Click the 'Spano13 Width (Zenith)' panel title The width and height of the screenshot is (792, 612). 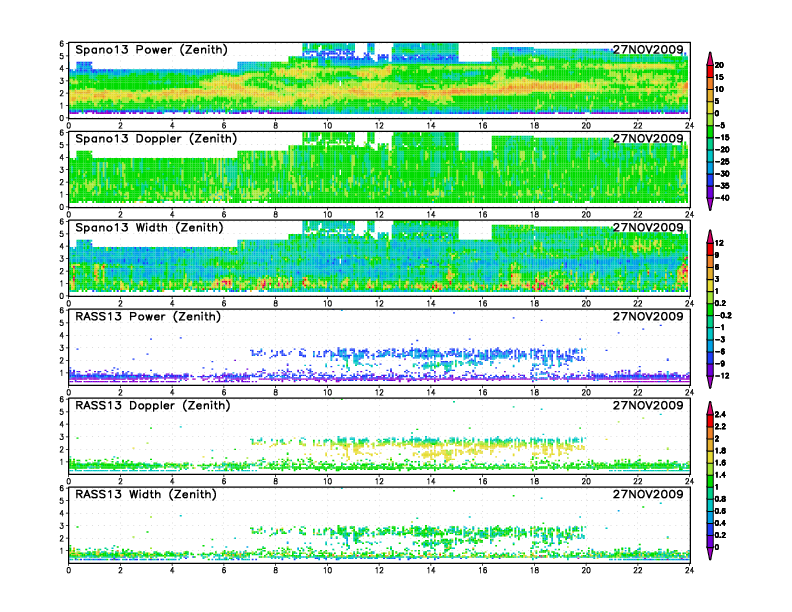pos(150,228)
